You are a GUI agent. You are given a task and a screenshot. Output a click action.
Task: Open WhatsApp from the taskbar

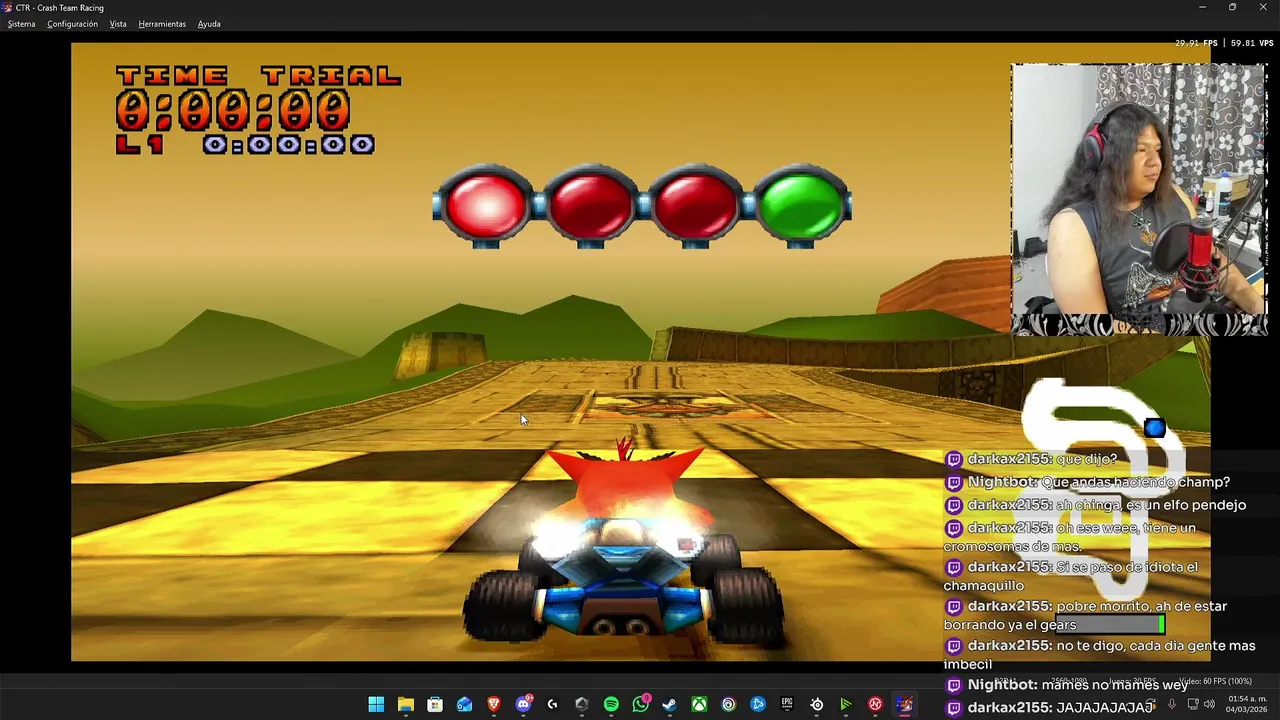[x=641, y=705]
